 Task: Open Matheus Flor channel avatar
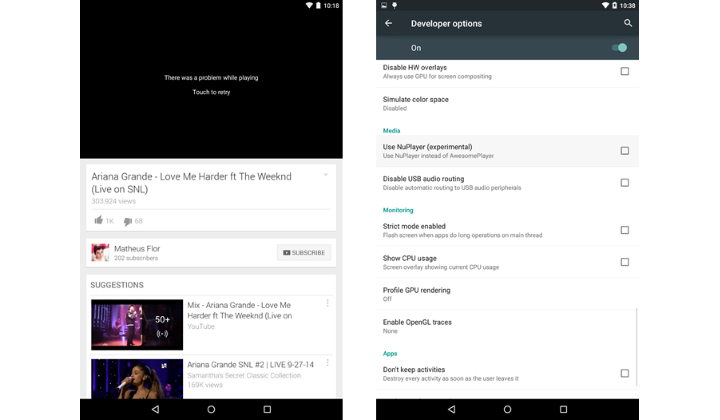(x=100, y=252)
